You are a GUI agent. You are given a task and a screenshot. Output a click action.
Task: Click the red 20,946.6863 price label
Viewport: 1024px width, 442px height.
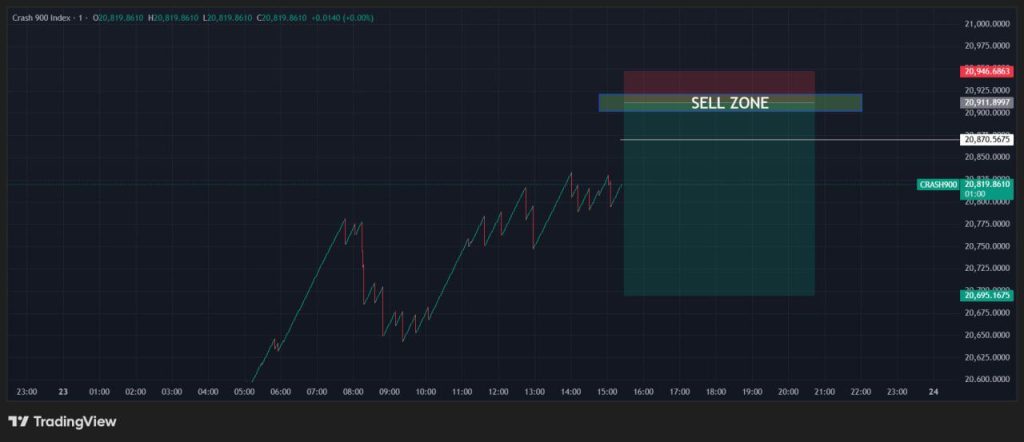coord(986,72)
